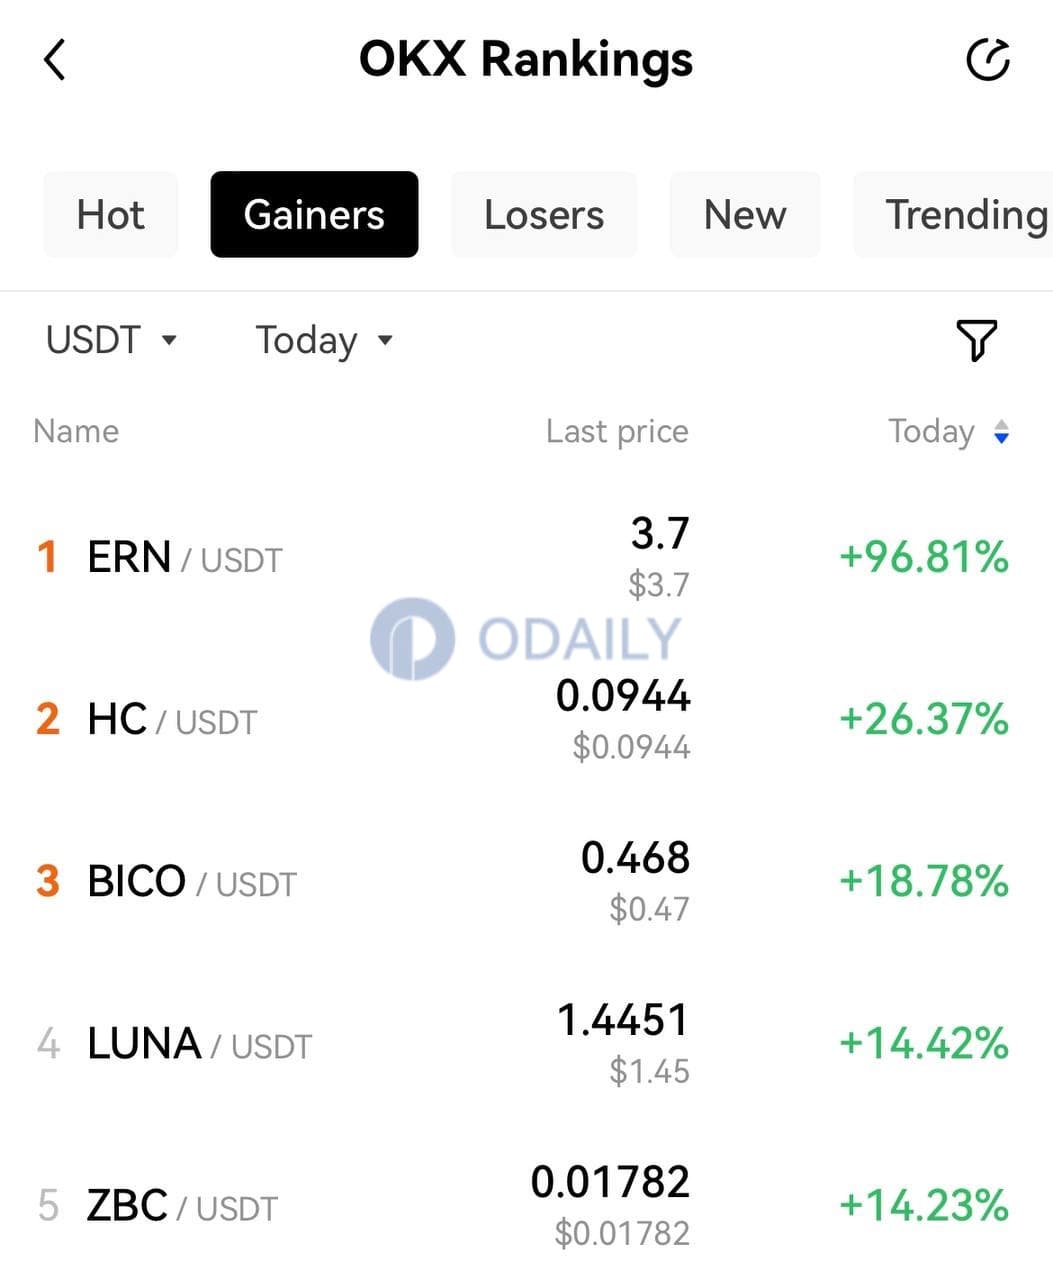Open the ERN / USDT pair row
1053x1280 pixels.
526,557
